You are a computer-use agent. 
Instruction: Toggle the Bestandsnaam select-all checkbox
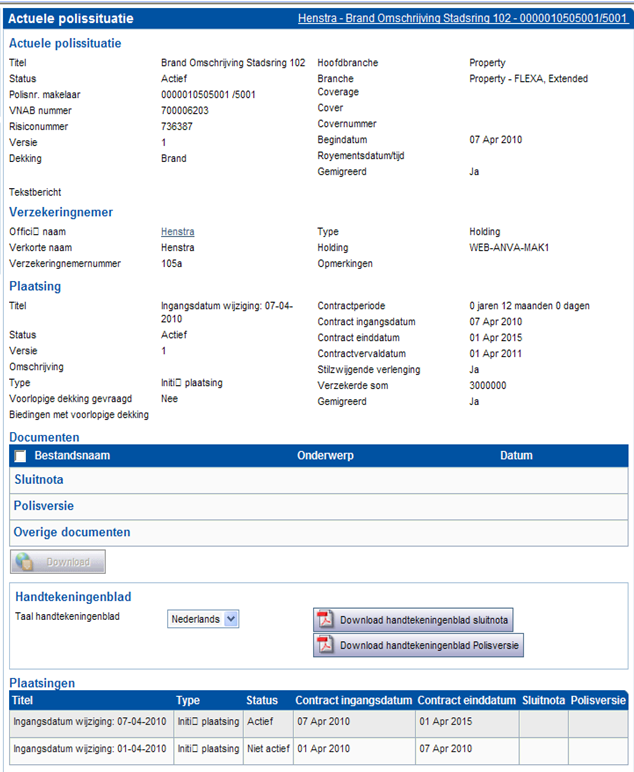20,456
